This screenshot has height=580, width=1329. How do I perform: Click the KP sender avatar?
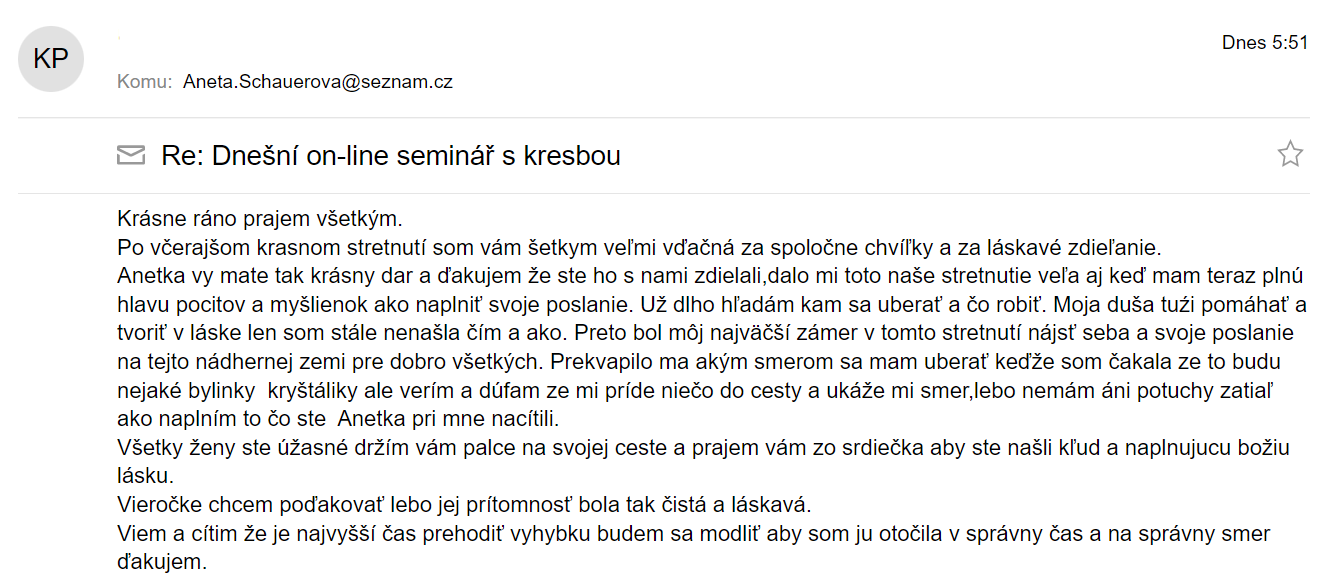[51, 60]
